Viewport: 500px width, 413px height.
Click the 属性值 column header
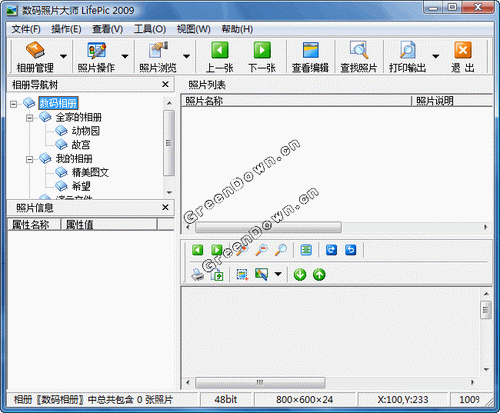click(x=109, y=224)
